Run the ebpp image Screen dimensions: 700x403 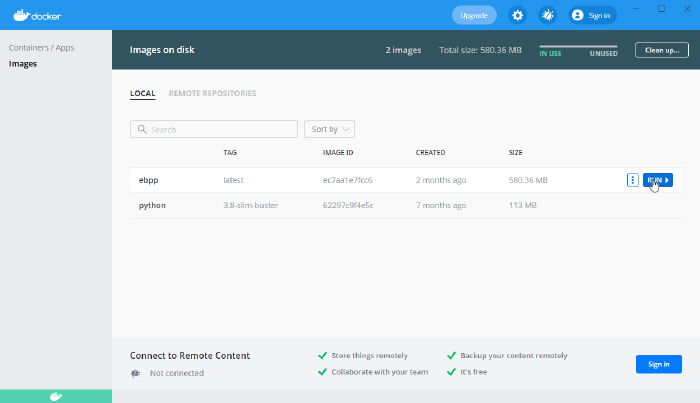[x=657, y=180]
